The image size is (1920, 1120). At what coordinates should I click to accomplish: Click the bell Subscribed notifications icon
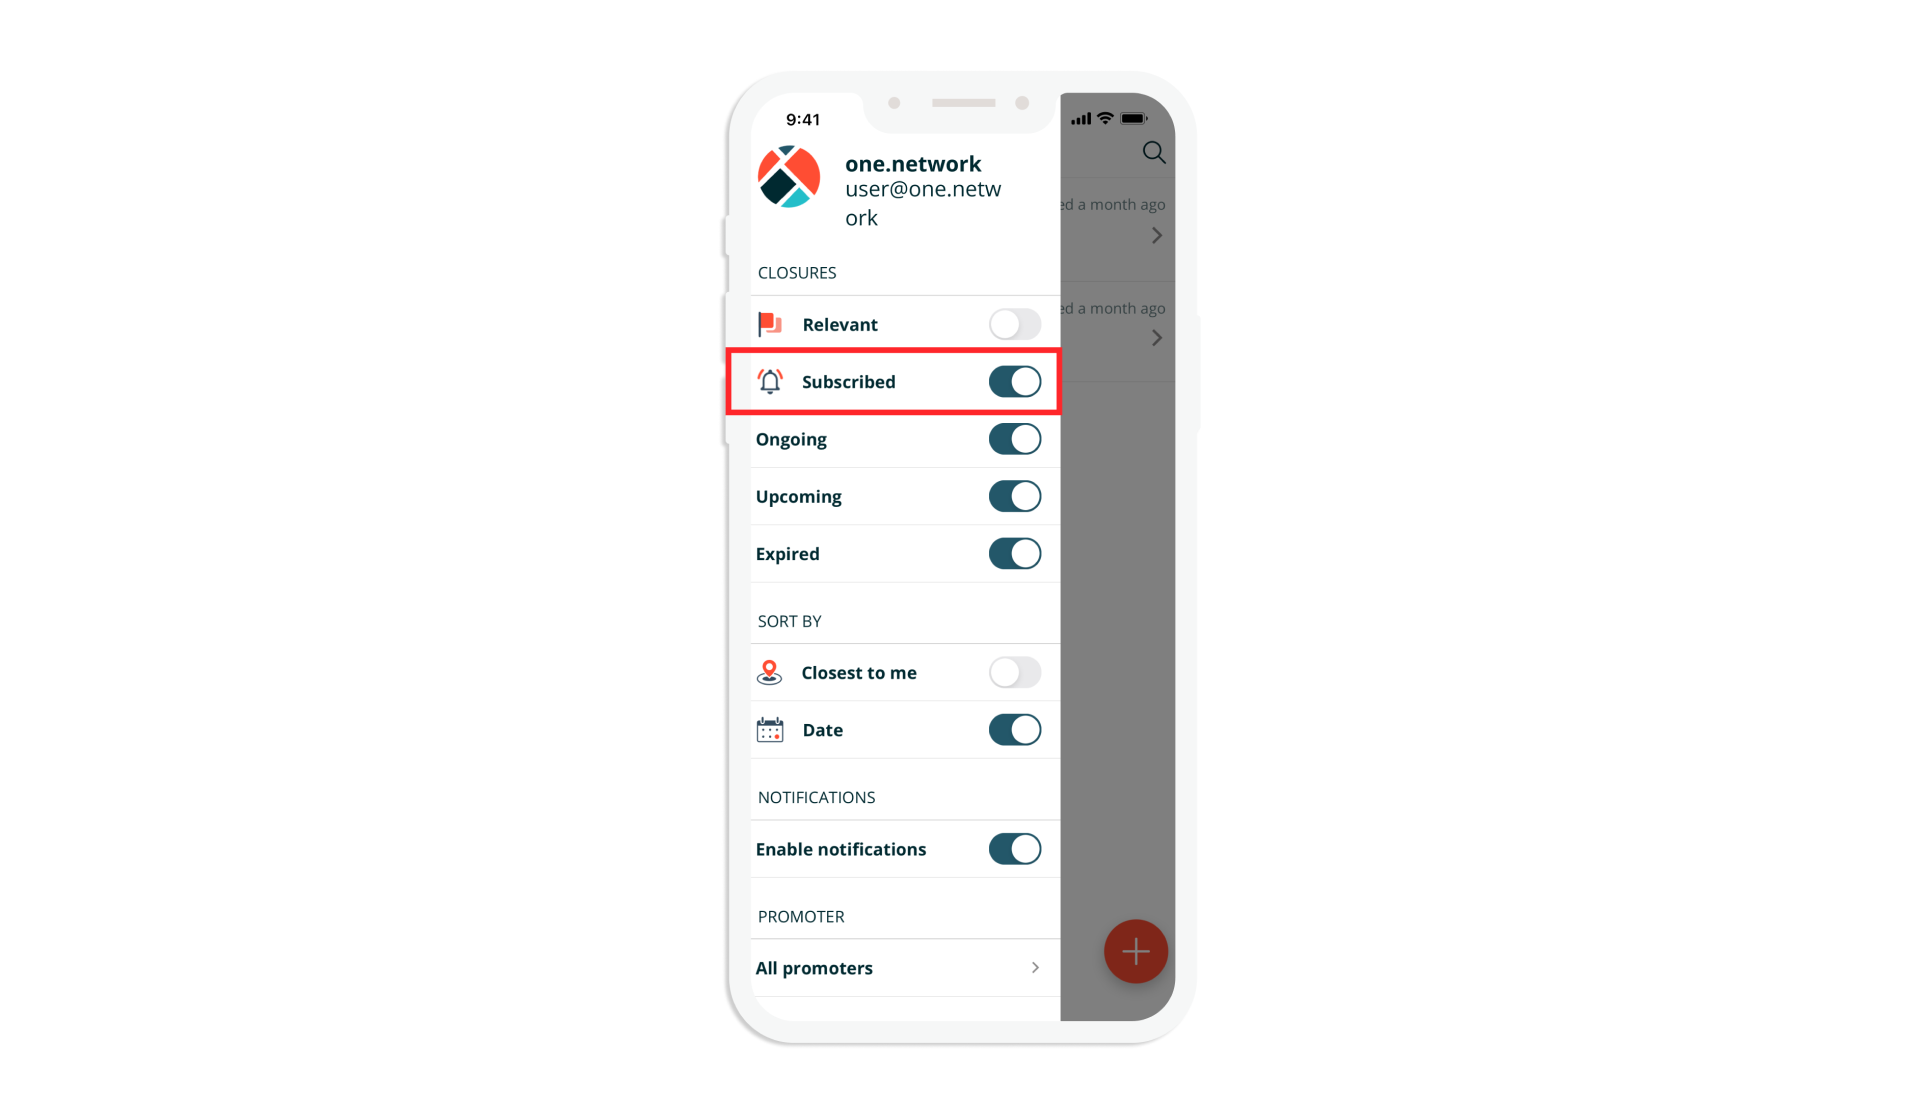tap(771, 381)
